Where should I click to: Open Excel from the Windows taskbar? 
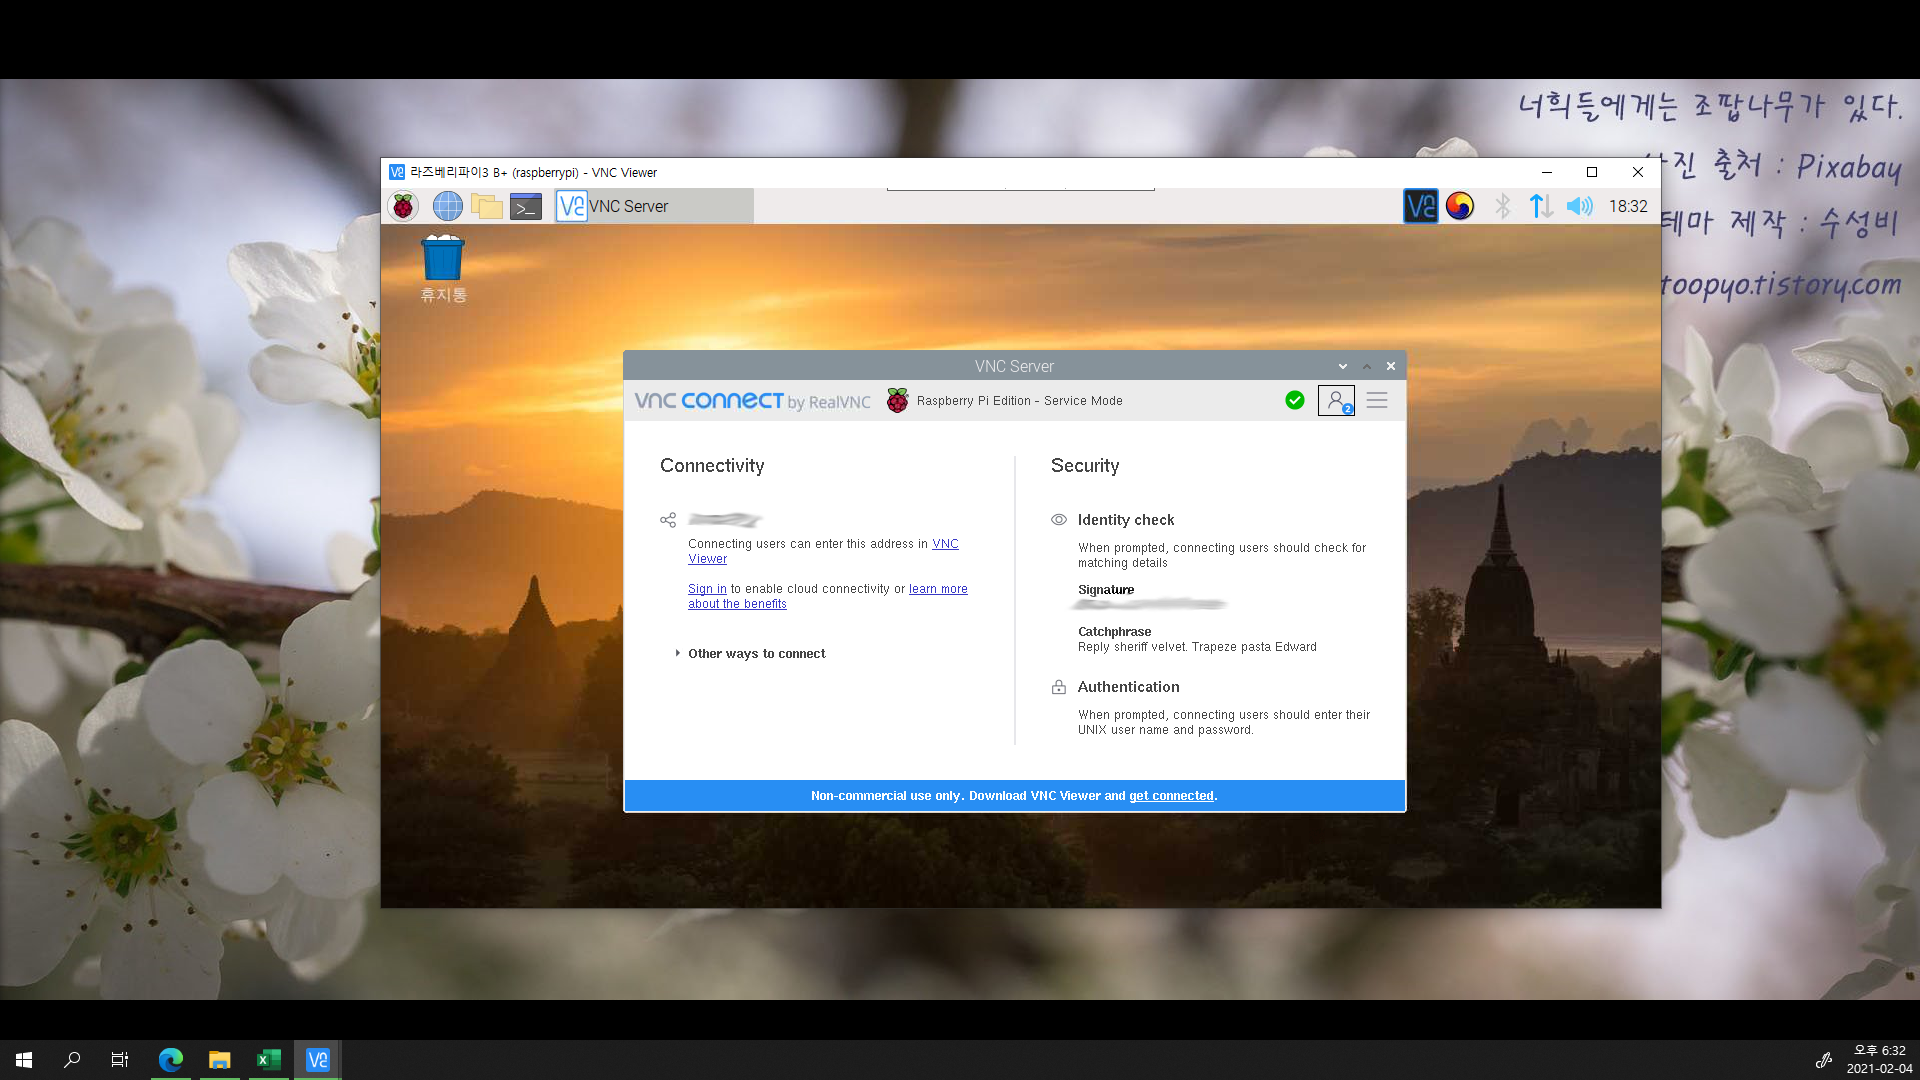point(268,1059)
